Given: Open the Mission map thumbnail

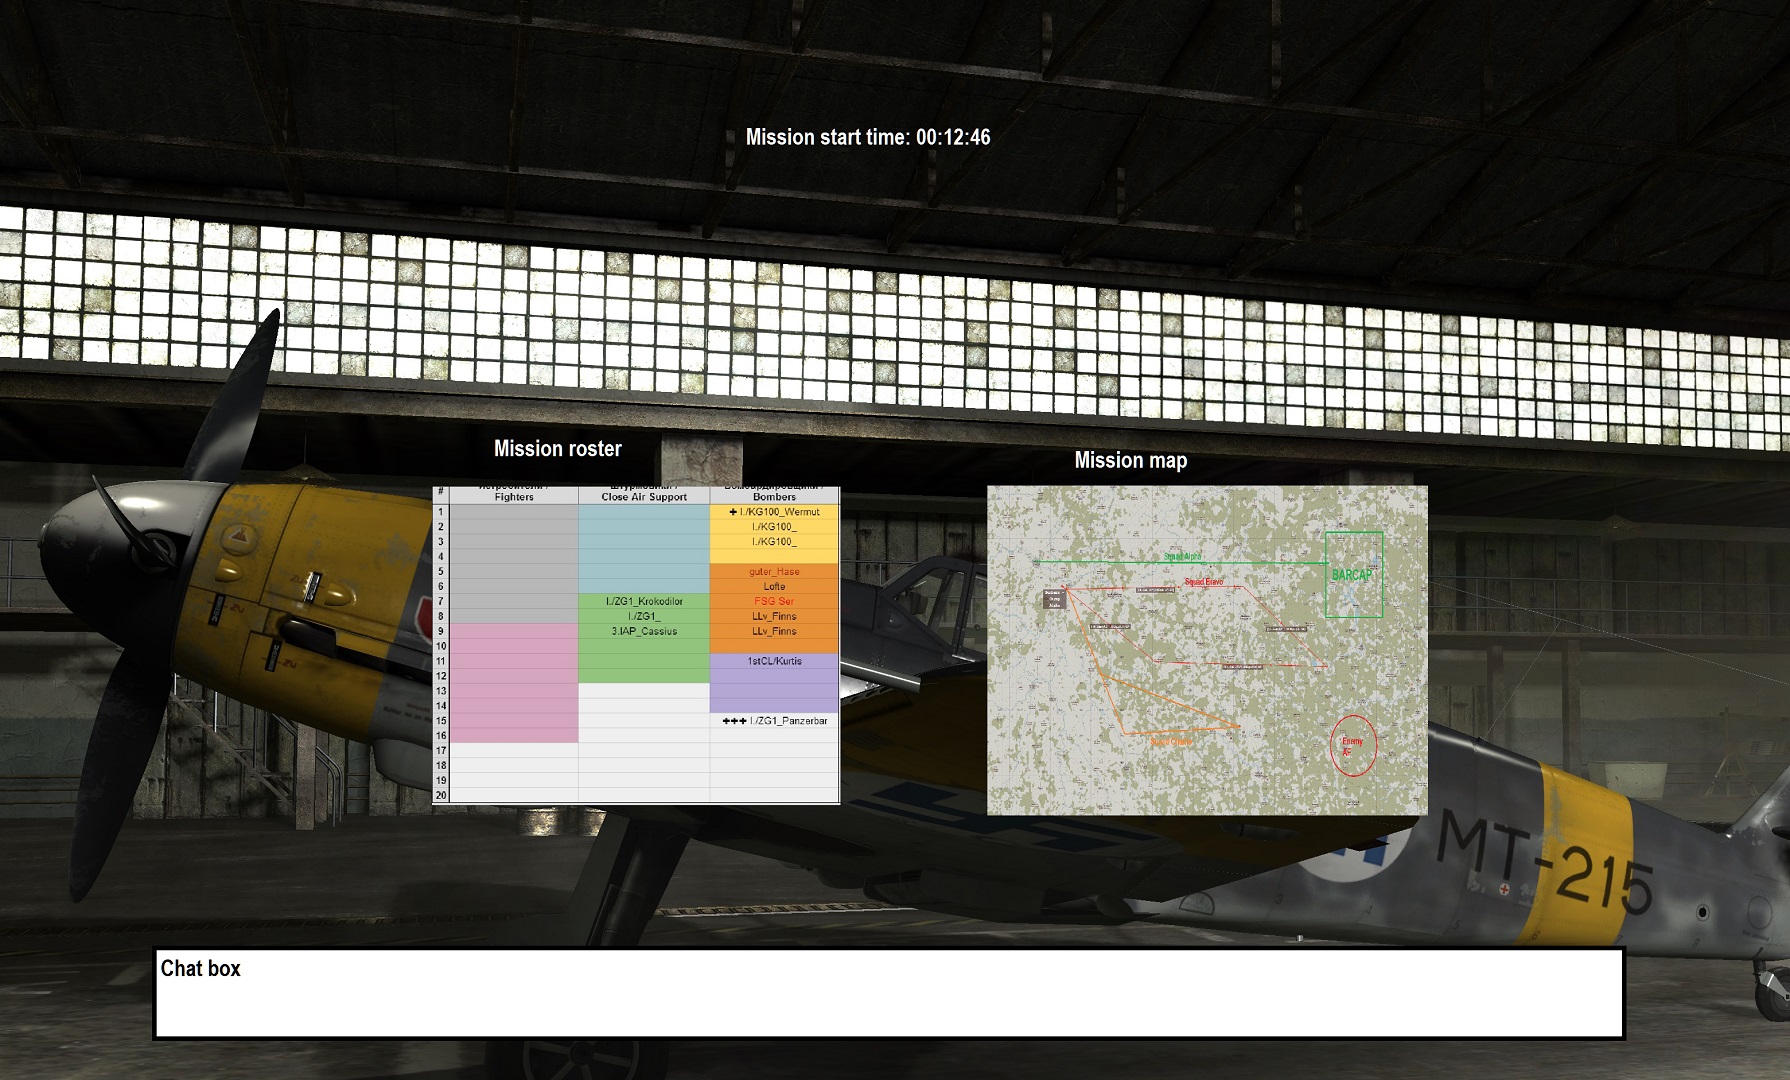Looking at the screenshot, I should tap(1207, 650).
